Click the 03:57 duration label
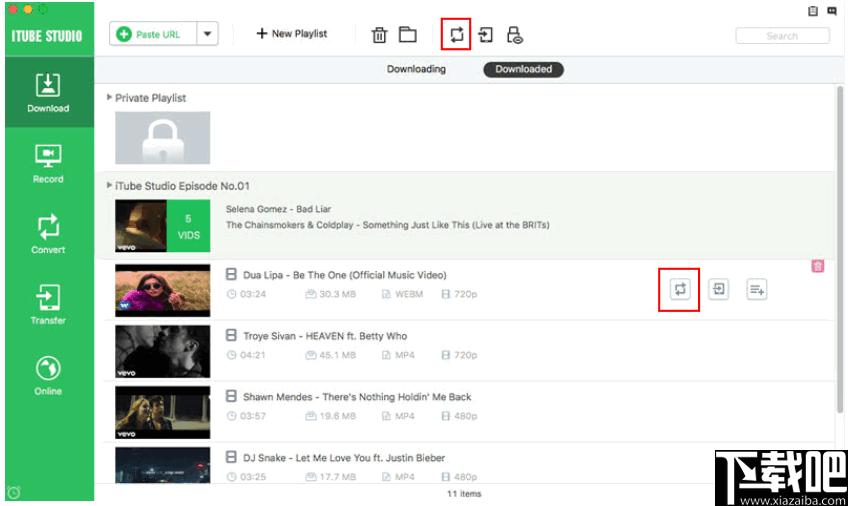Image resolution: width=850 pixels, height=506 pixels. pos(253,416)
